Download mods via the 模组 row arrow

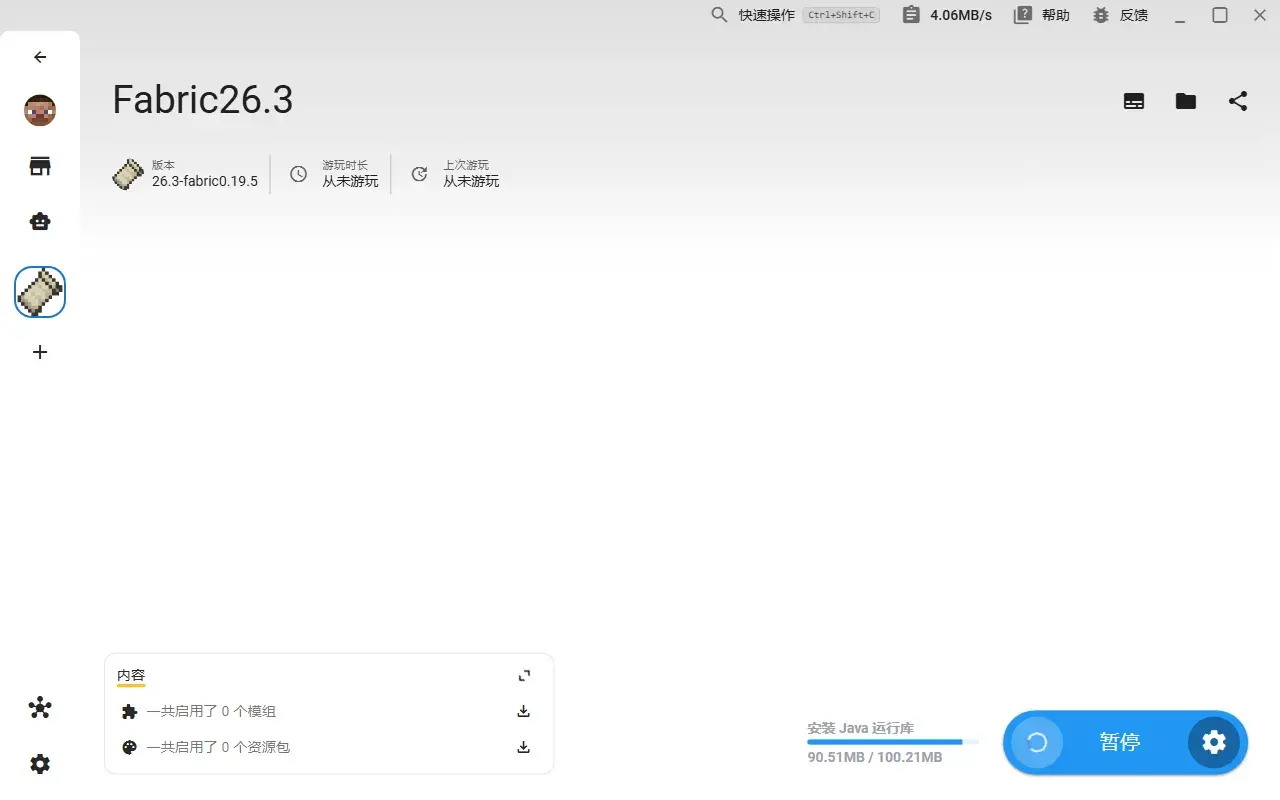click(523, 712)
